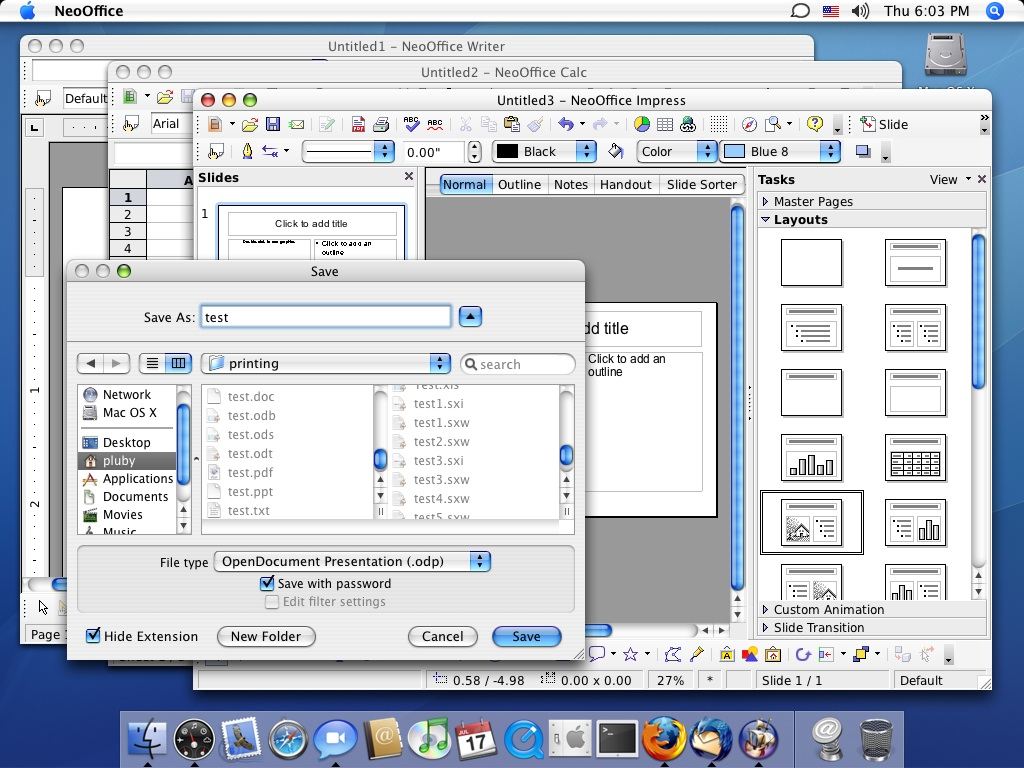1024x768 pixels.
Task: Open the Black line color selector
Action: click(545, 151)
